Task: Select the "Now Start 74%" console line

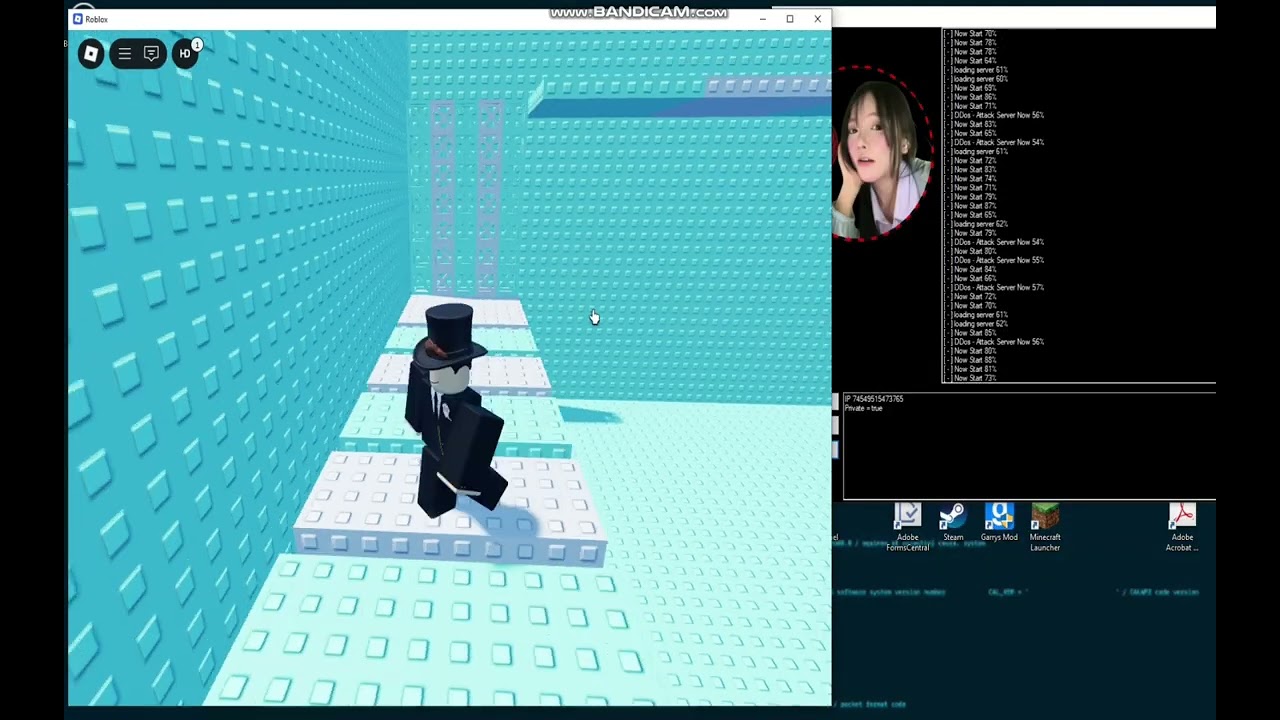Action: (971, 179)
